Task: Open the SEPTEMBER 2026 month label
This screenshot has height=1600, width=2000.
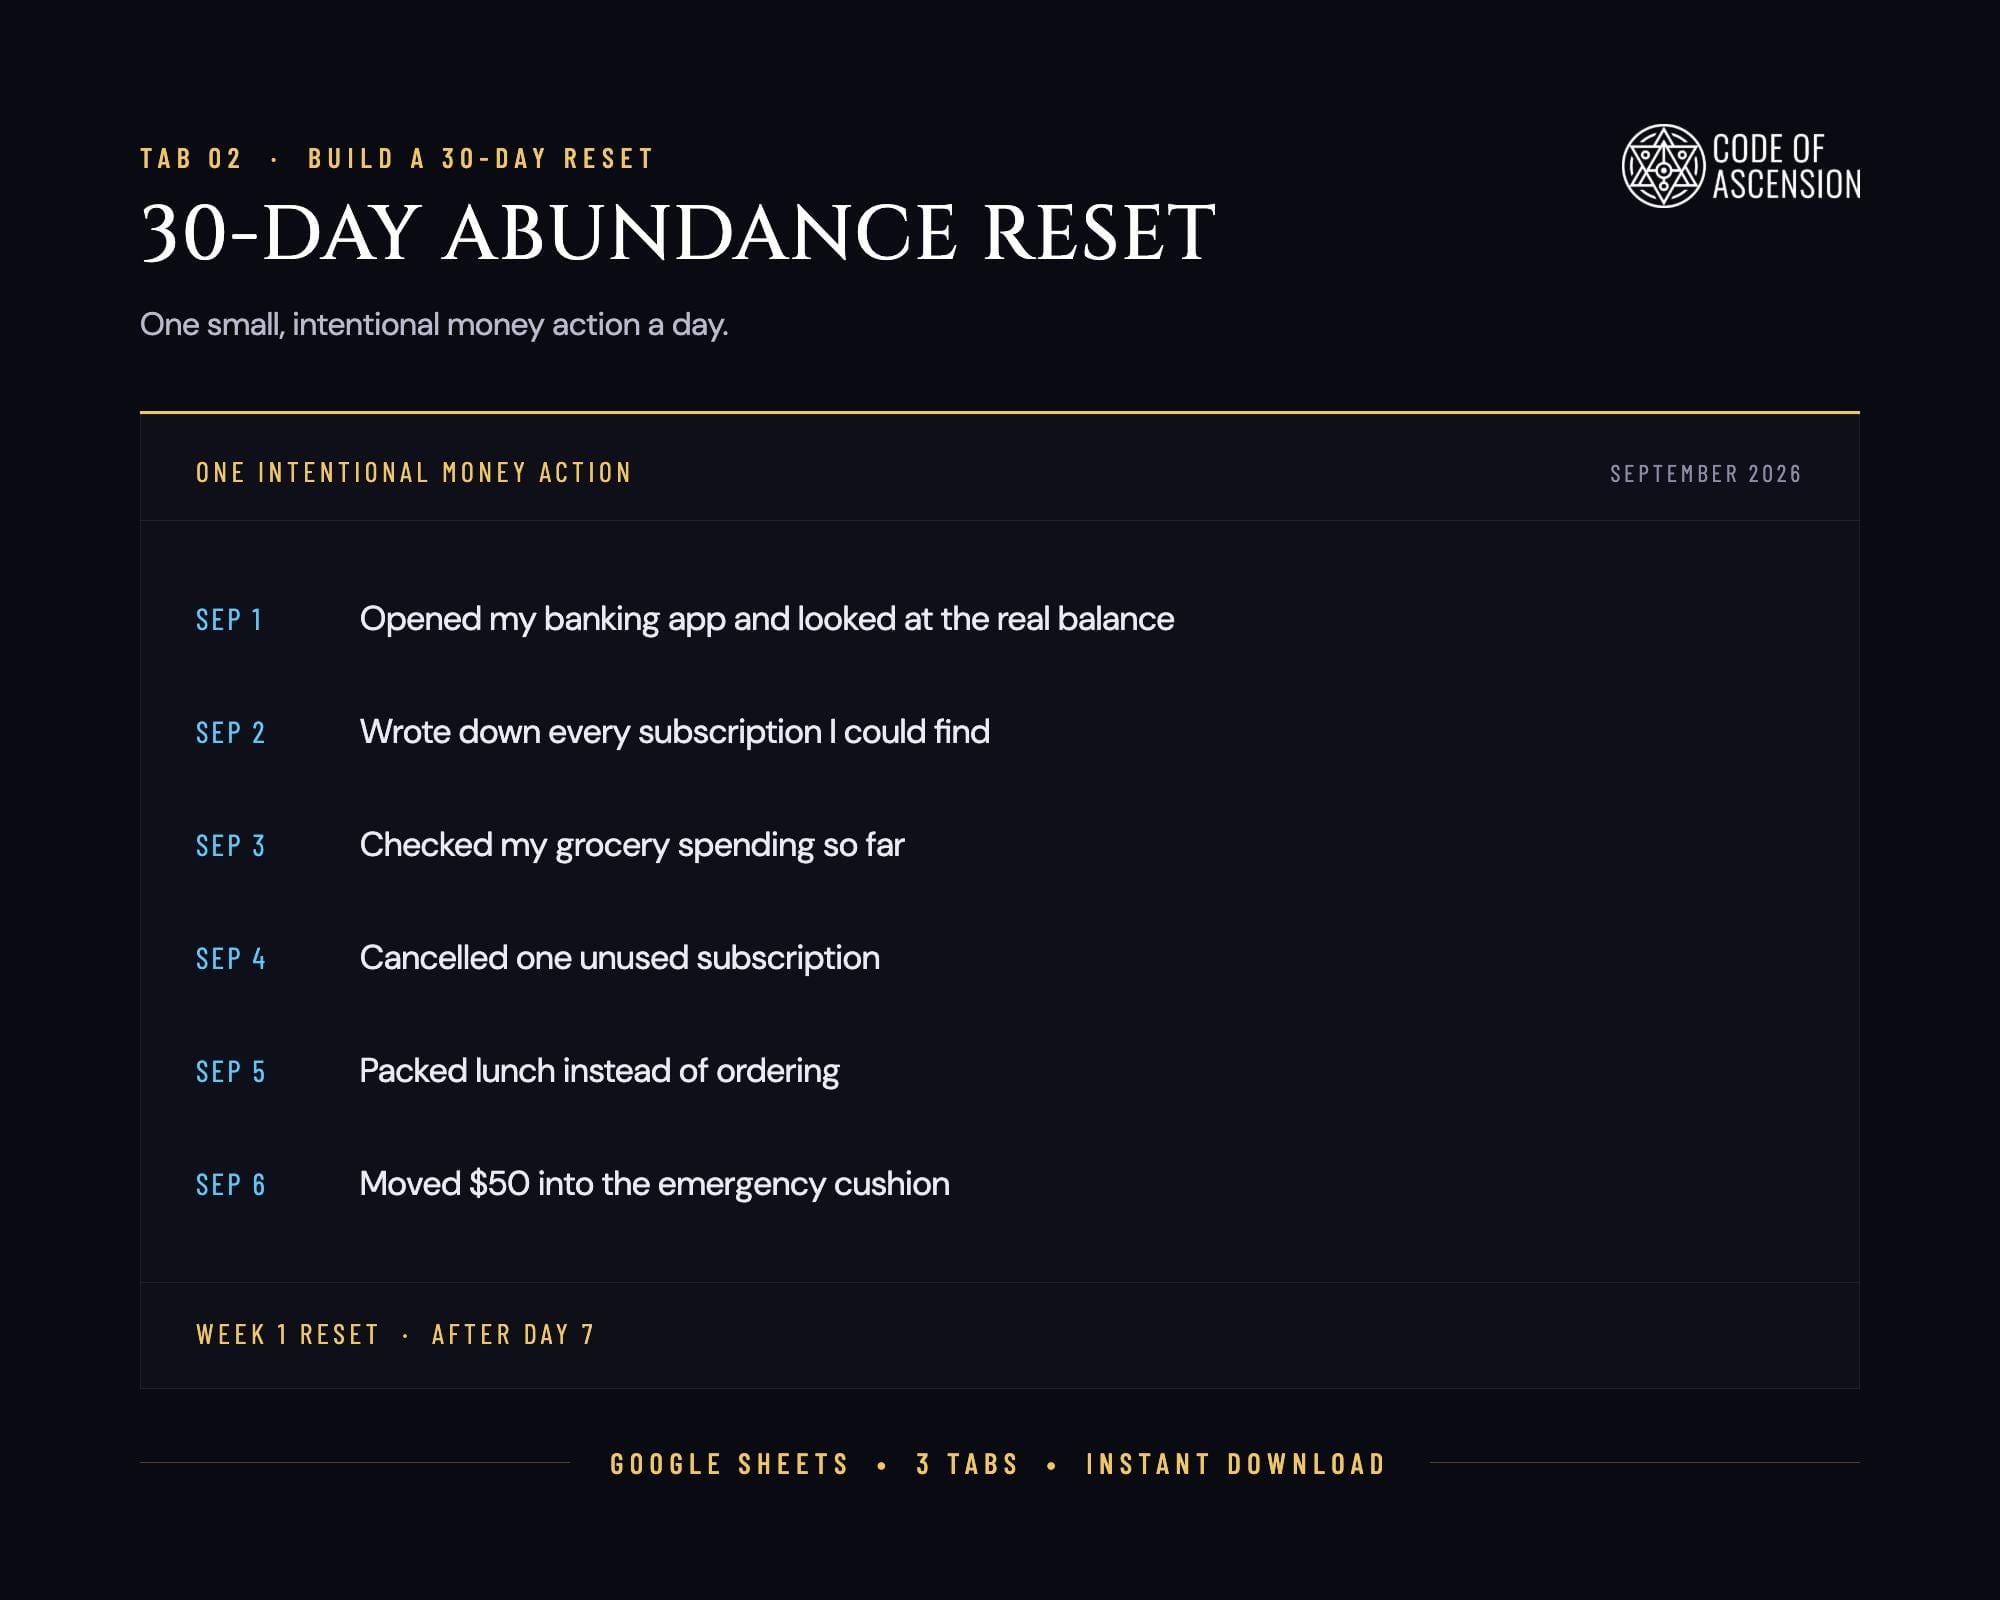Action: 1705,474
